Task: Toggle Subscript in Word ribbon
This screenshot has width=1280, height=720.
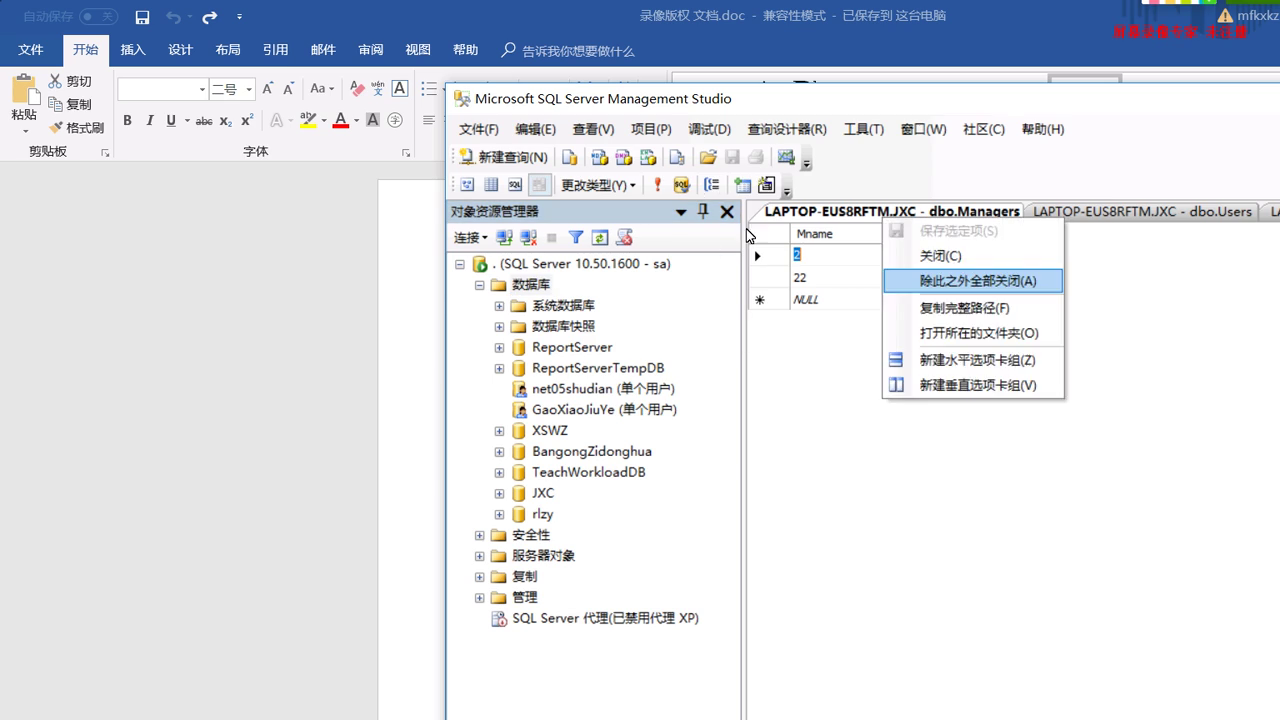Action: click(225, 121)
